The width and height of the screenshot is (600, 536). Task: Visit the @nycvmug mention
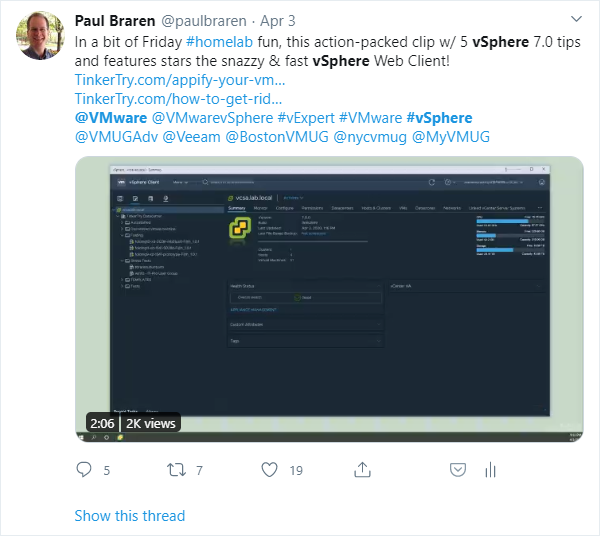click(x=370, y=137)
